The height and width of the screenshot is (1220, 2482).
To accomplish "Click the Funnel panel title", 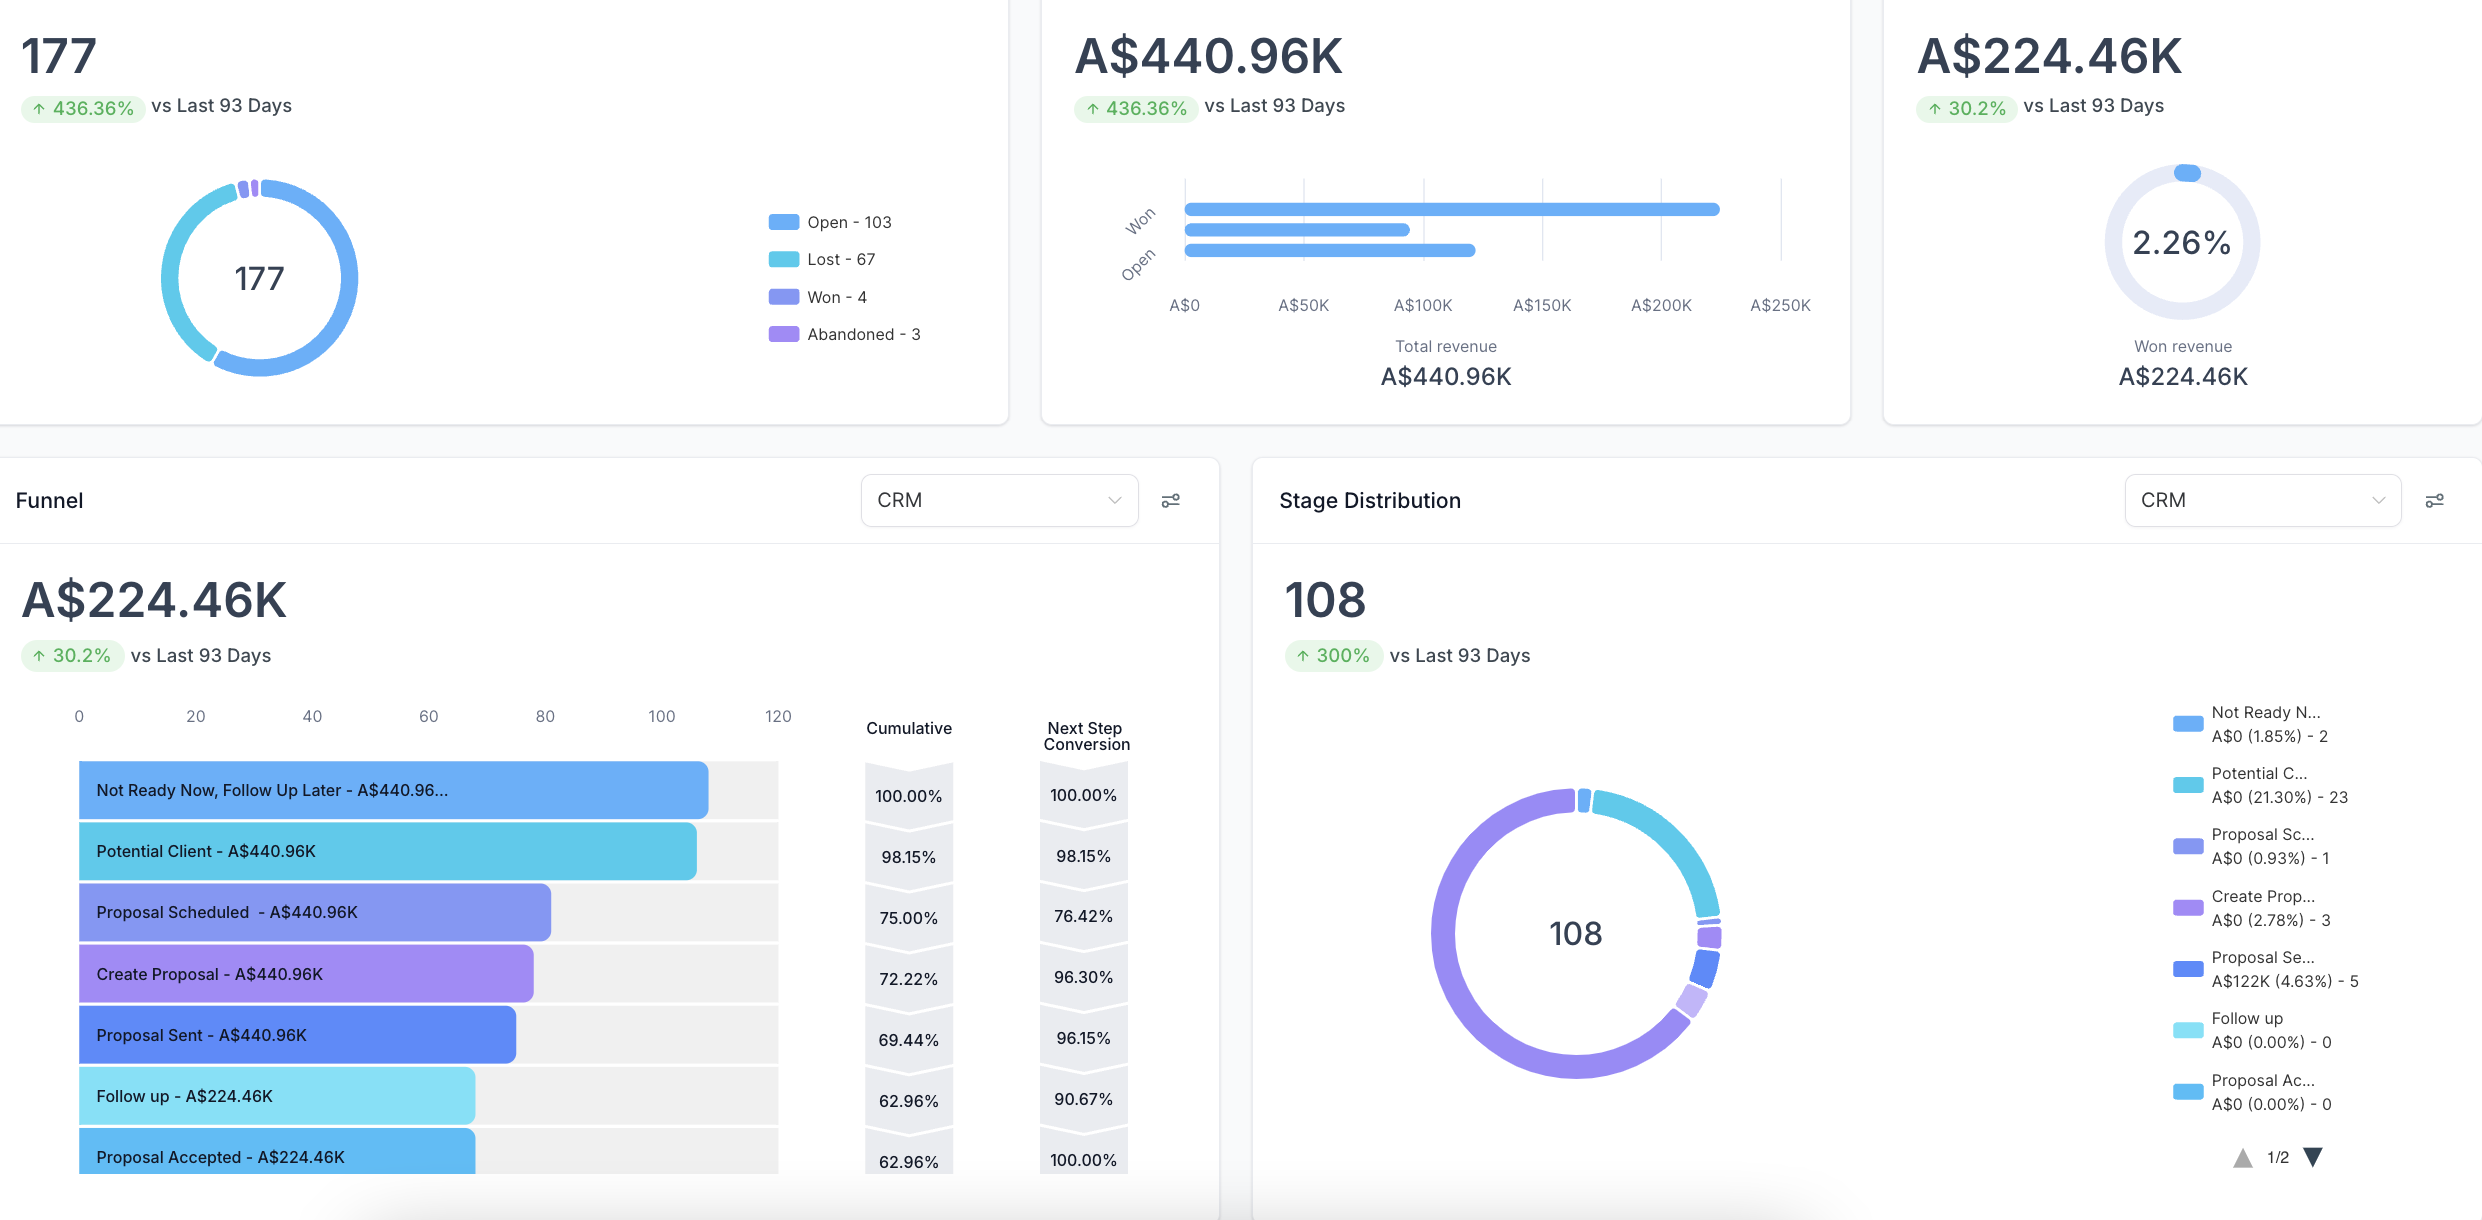I will (49, 500).
